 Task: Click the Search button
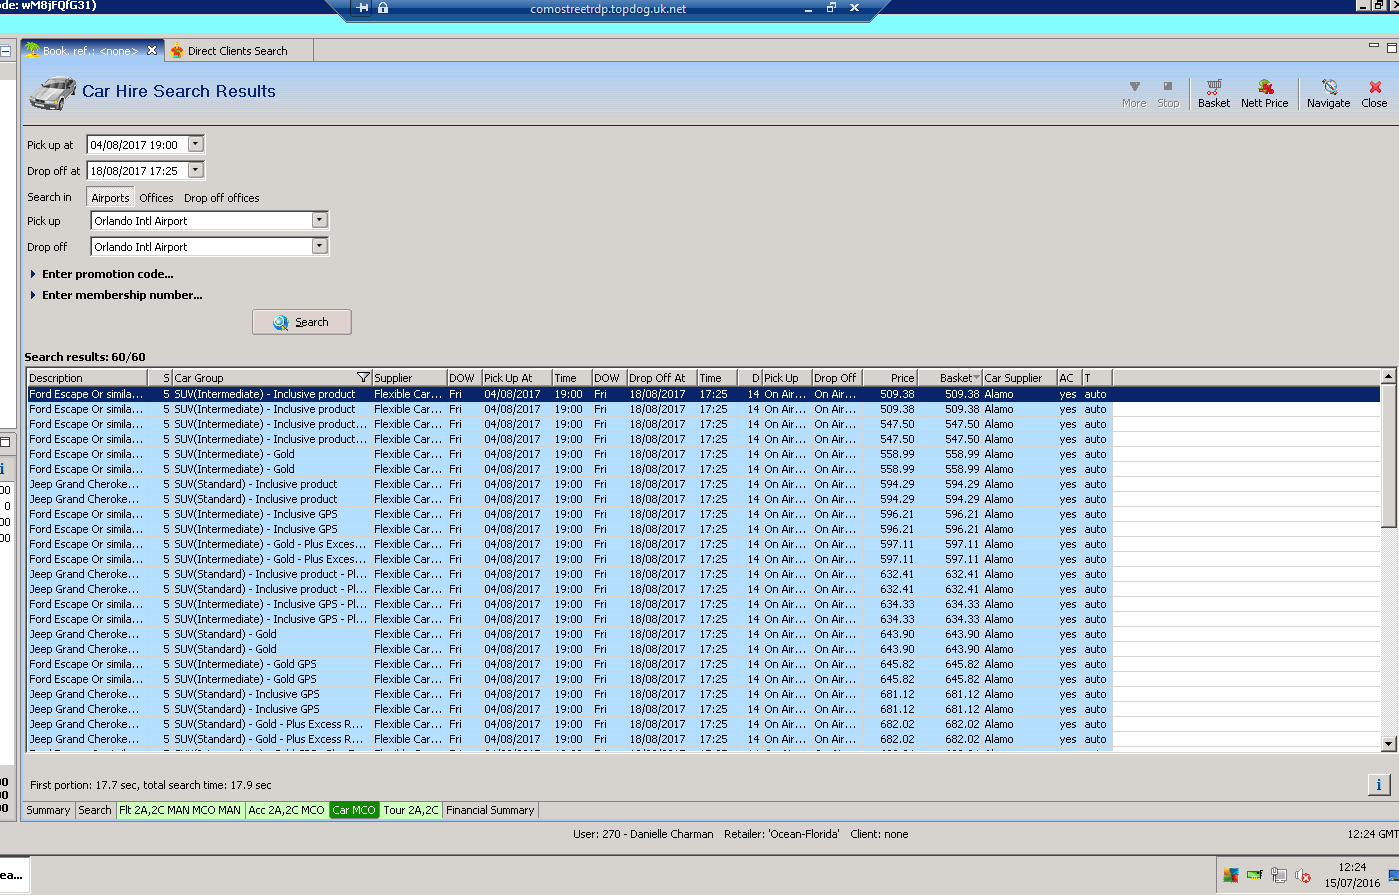(x=302, y=322)
